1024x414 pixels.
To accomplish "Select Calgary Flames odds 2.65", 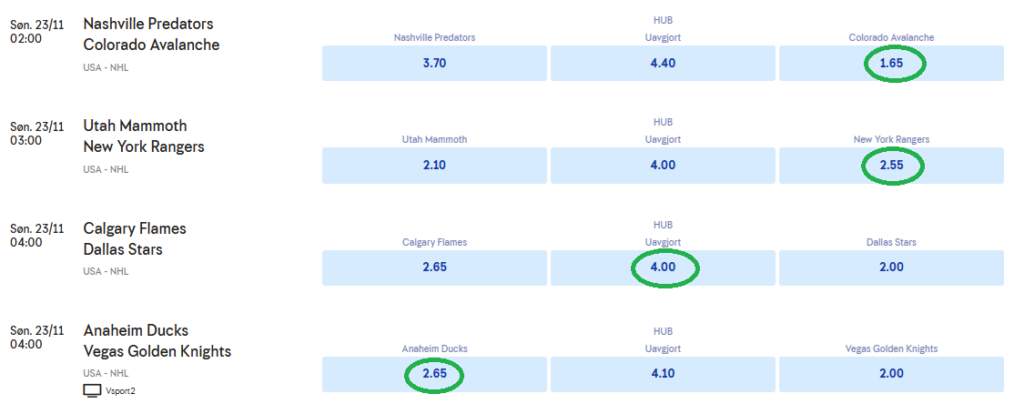I will [x=434, y=268].
